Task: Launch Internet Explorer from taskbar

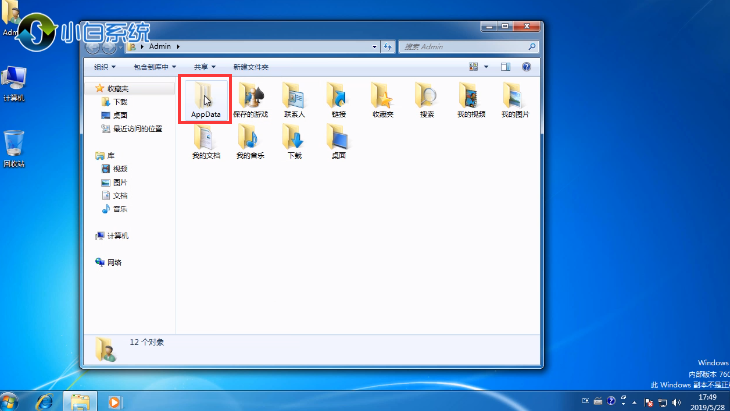Action: click(x=44, y=401)
